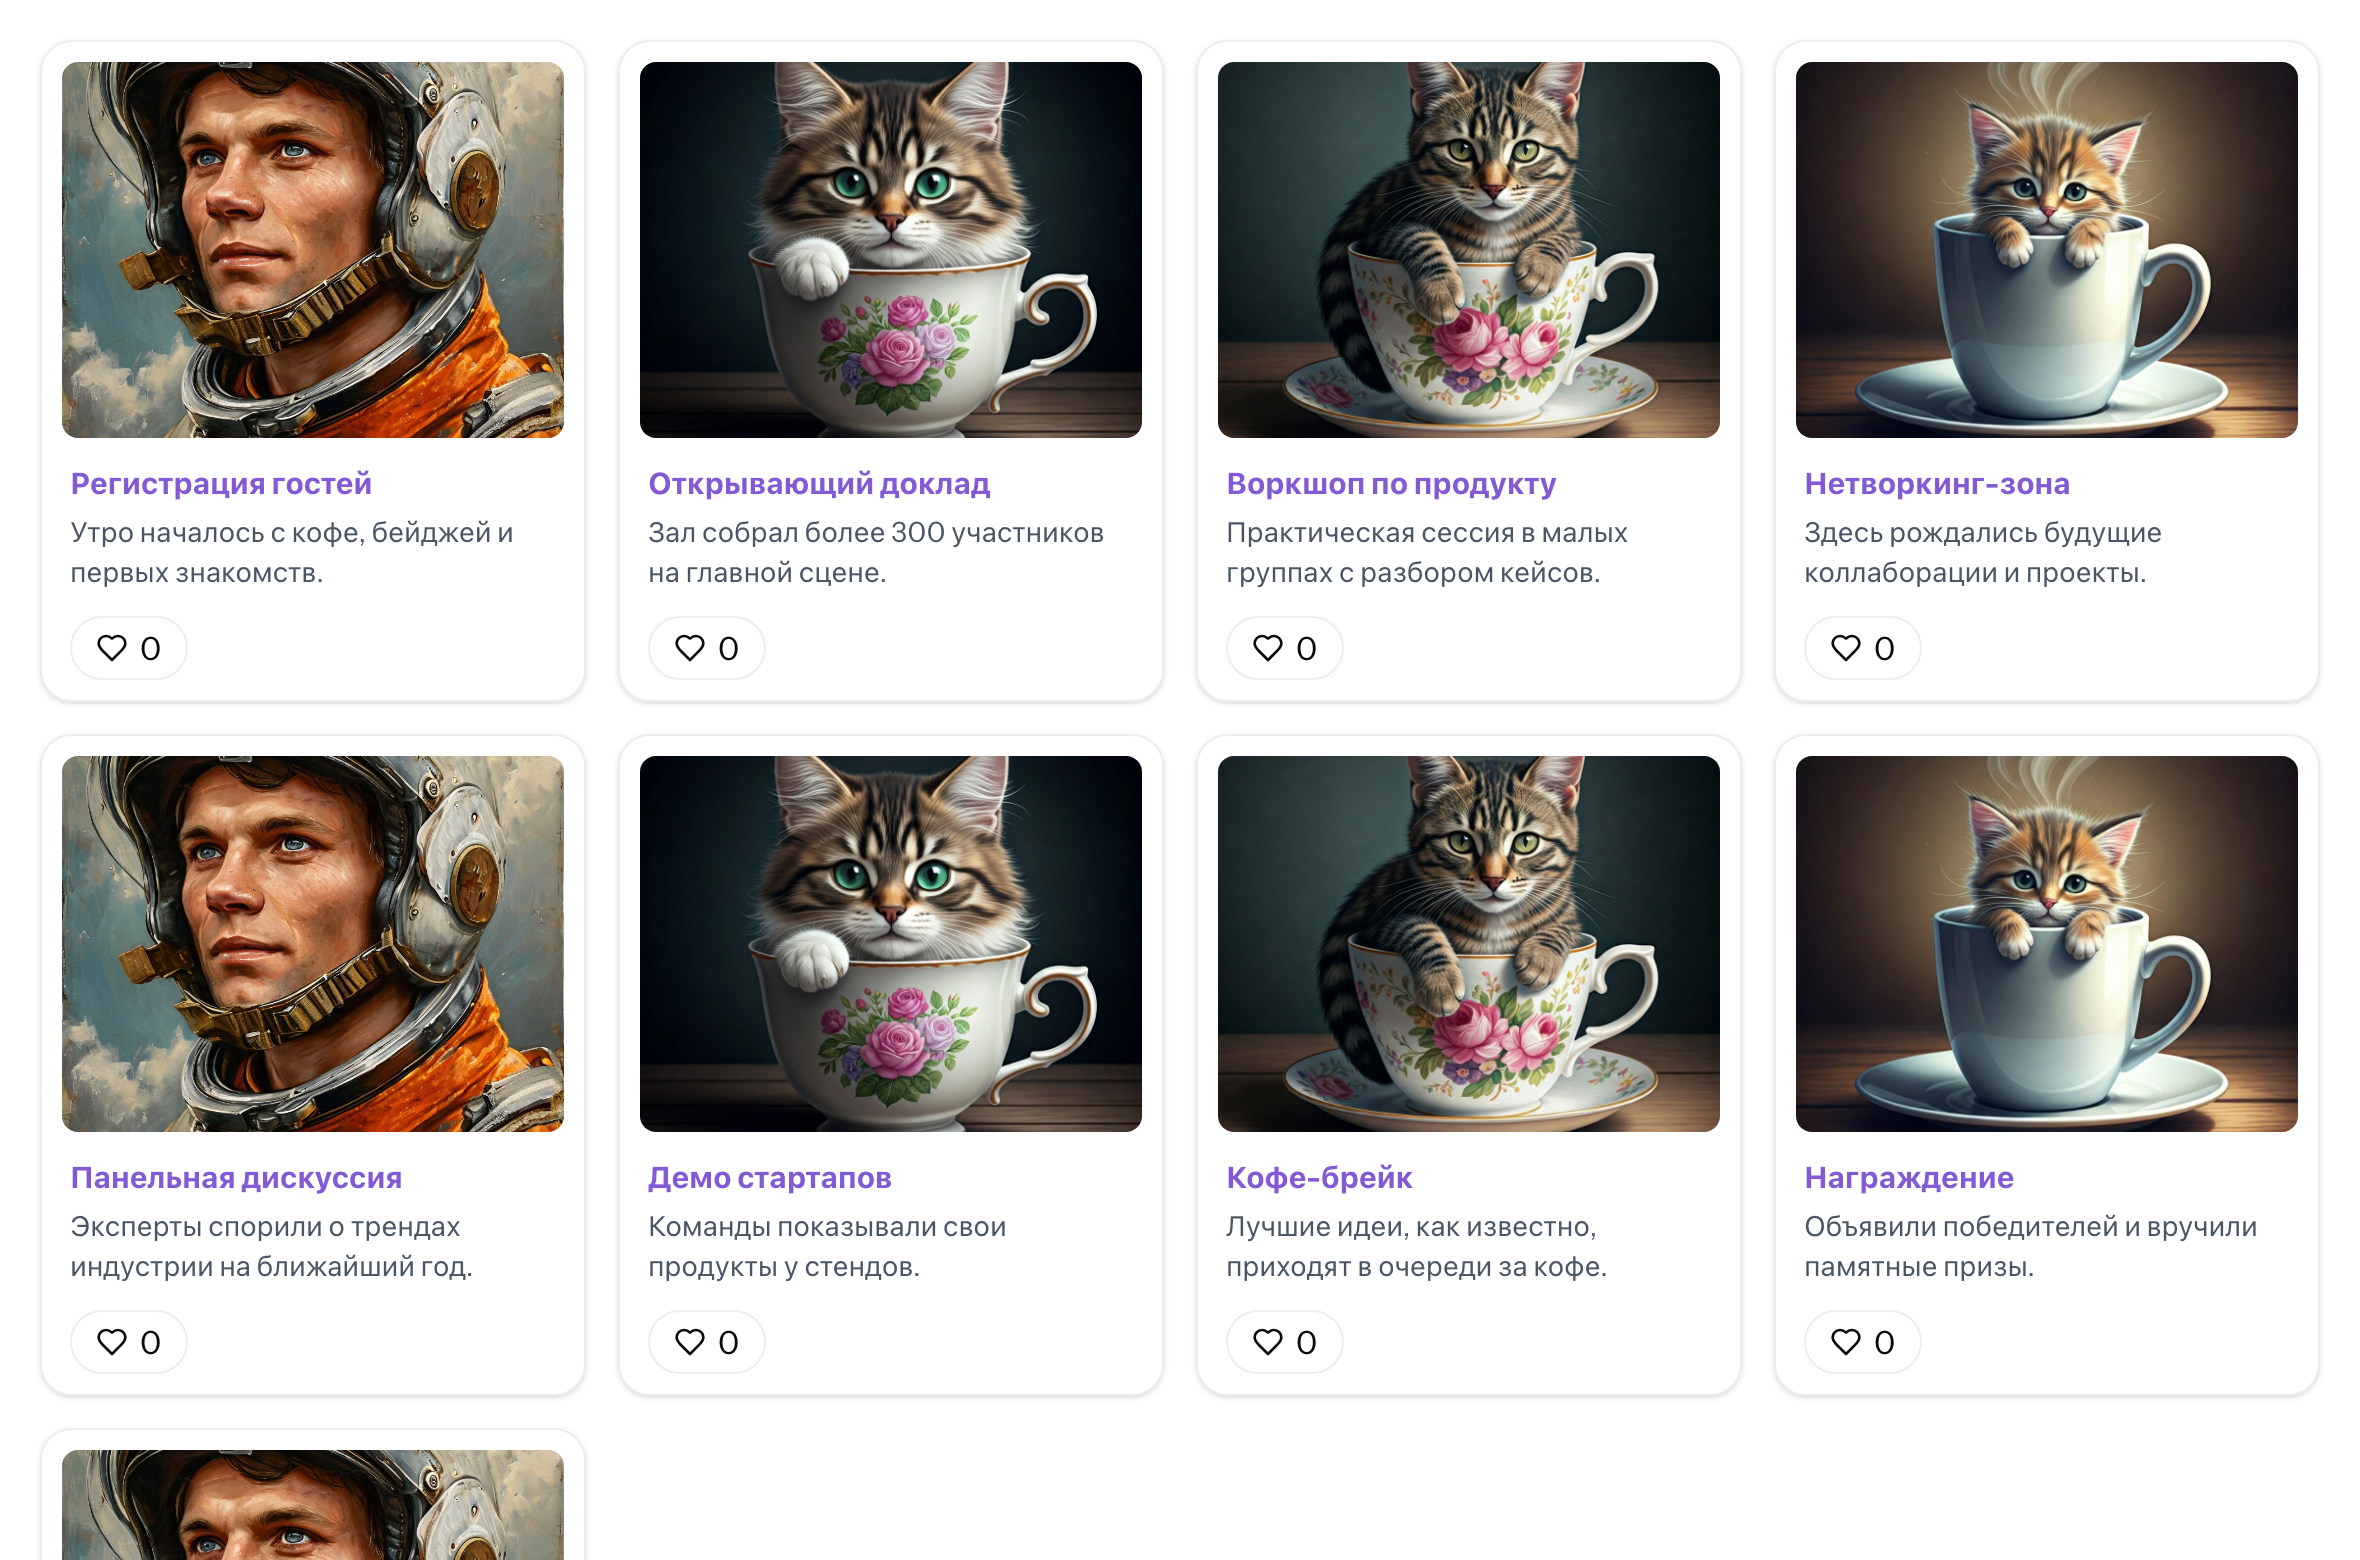
Task: Click the Воркшоп по продукту heading
Action: (1391, 484)
